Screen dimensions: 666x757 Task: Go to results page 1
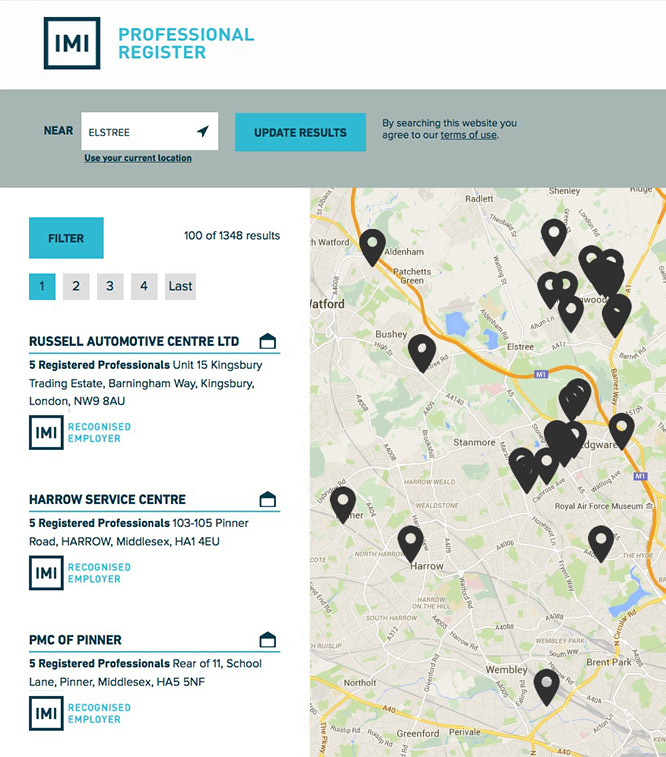42,286
